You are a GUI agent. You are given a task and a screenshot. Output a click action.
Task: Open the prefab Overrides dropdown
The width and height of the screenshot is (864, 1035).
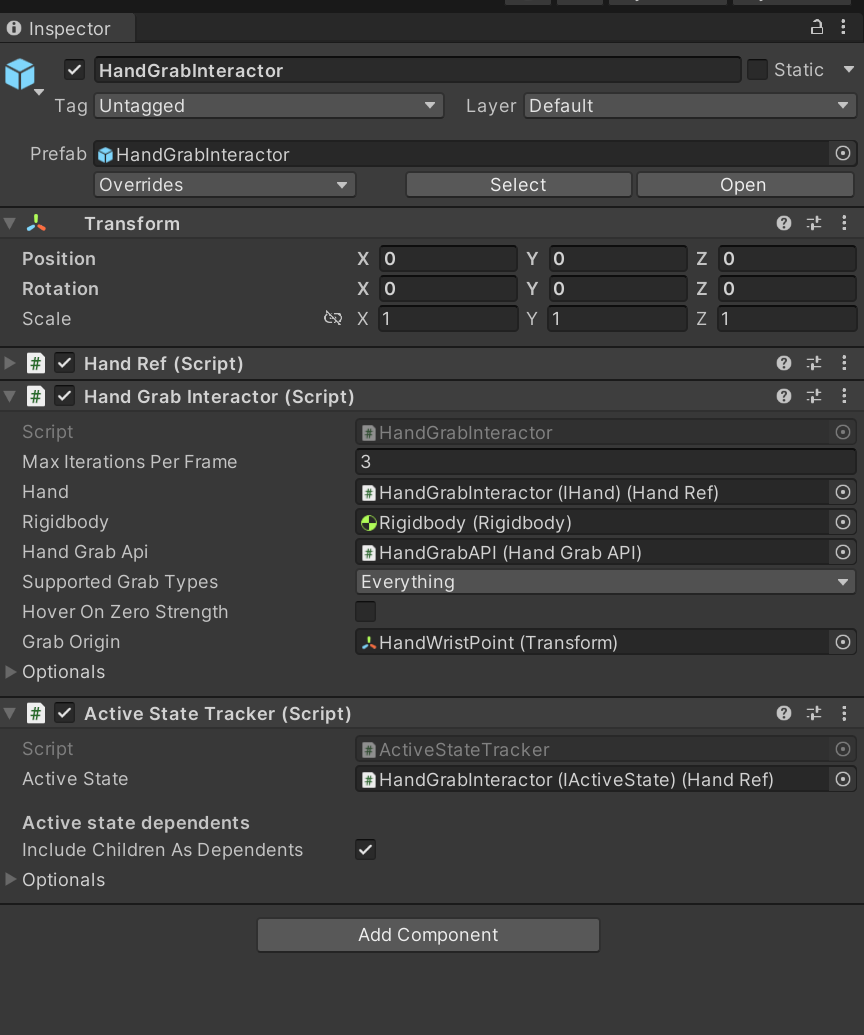225,185
